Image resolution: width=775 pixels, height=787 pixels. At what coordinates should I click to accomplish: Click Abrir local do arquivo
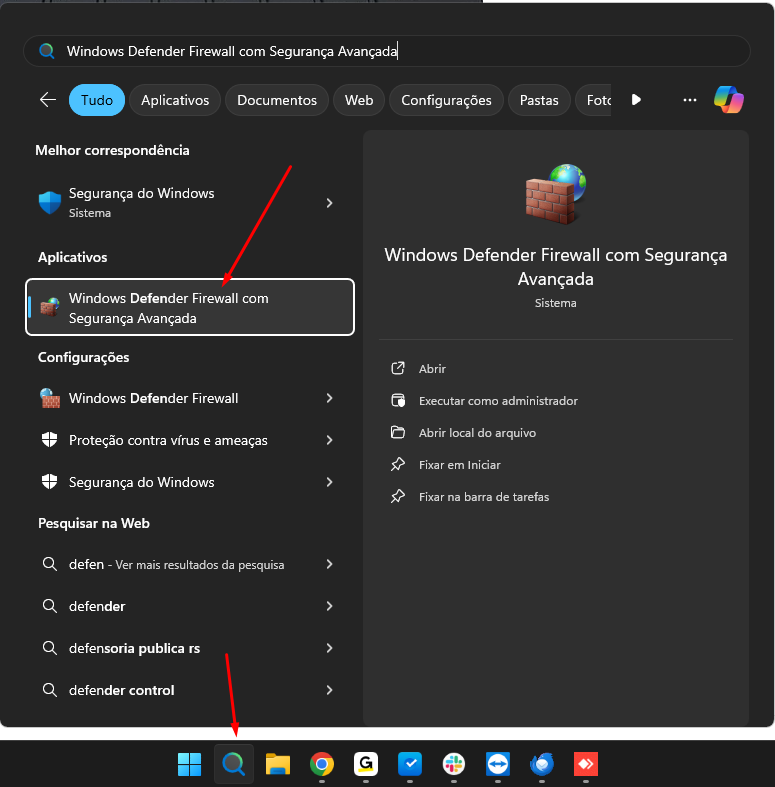[x=477, y=433]
